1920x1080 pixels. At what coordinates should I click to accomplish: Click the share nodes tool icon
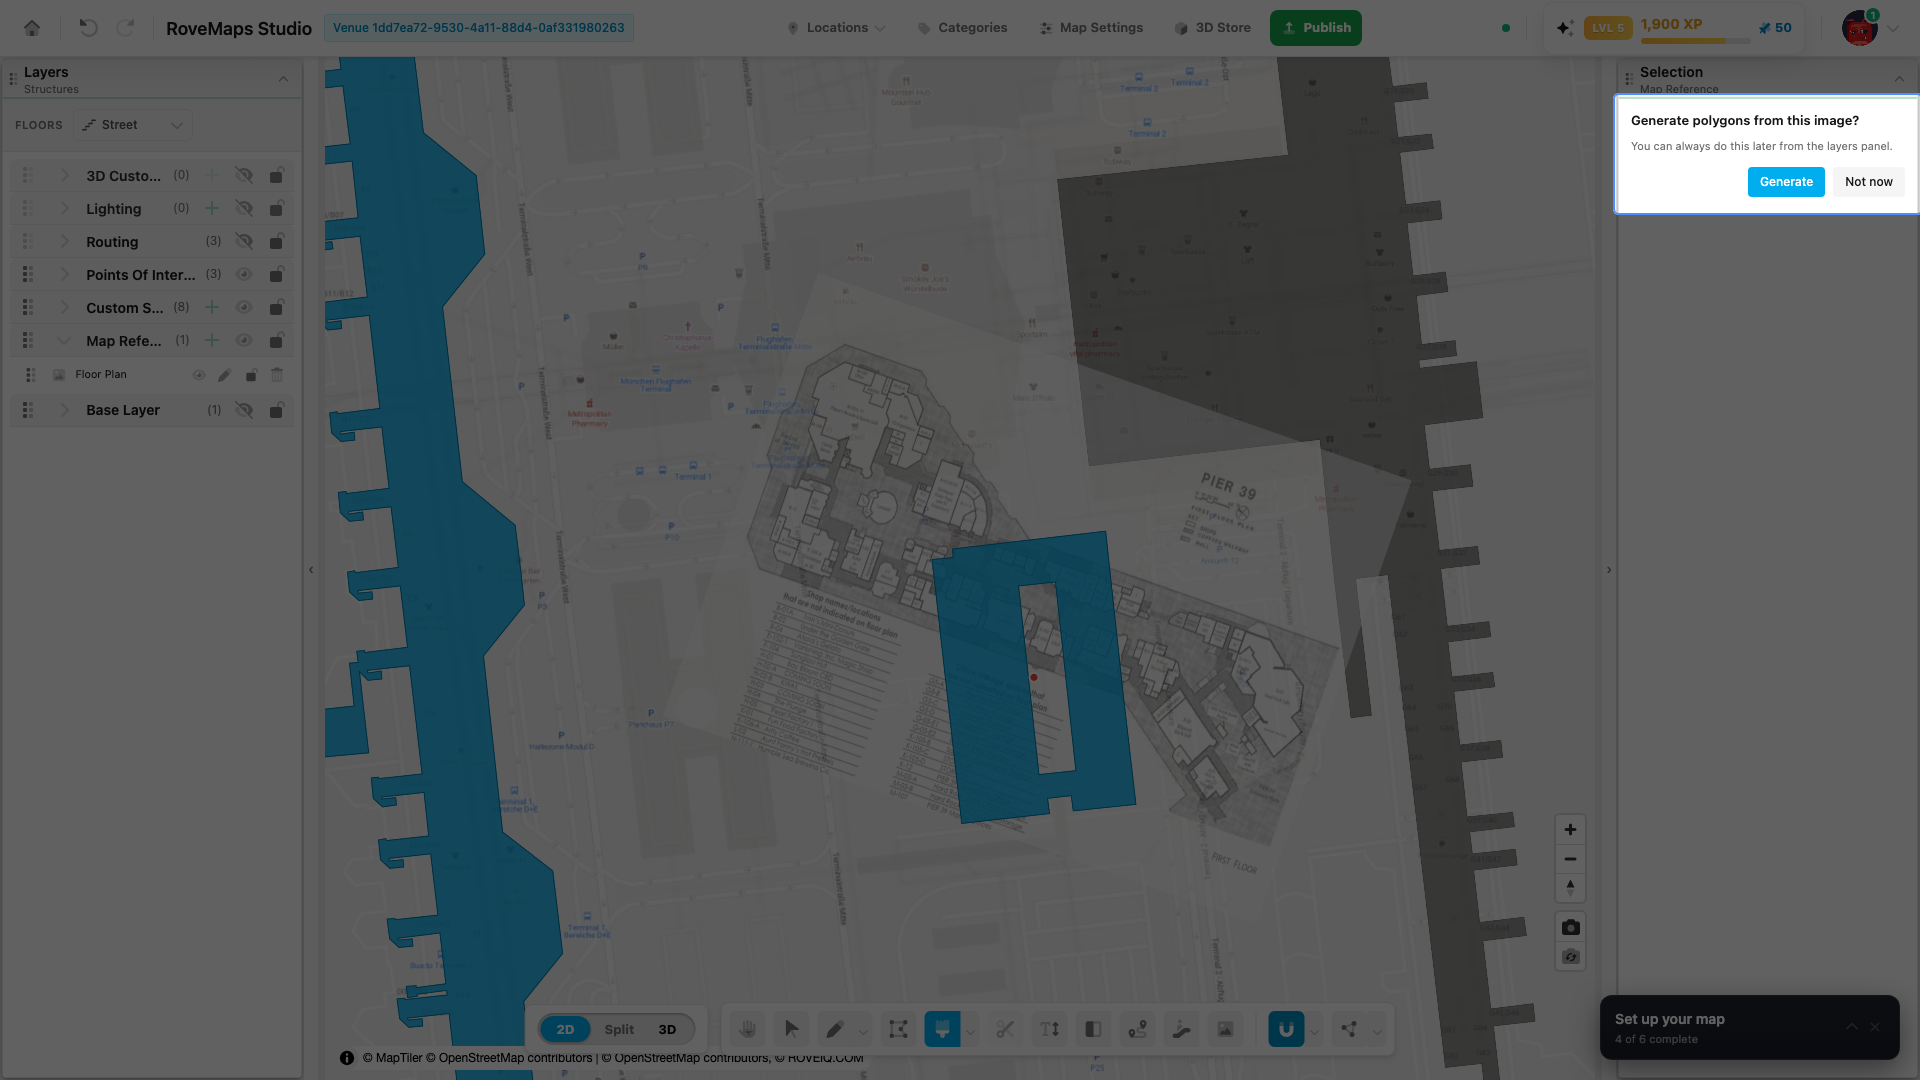tap(1349, 1029)
